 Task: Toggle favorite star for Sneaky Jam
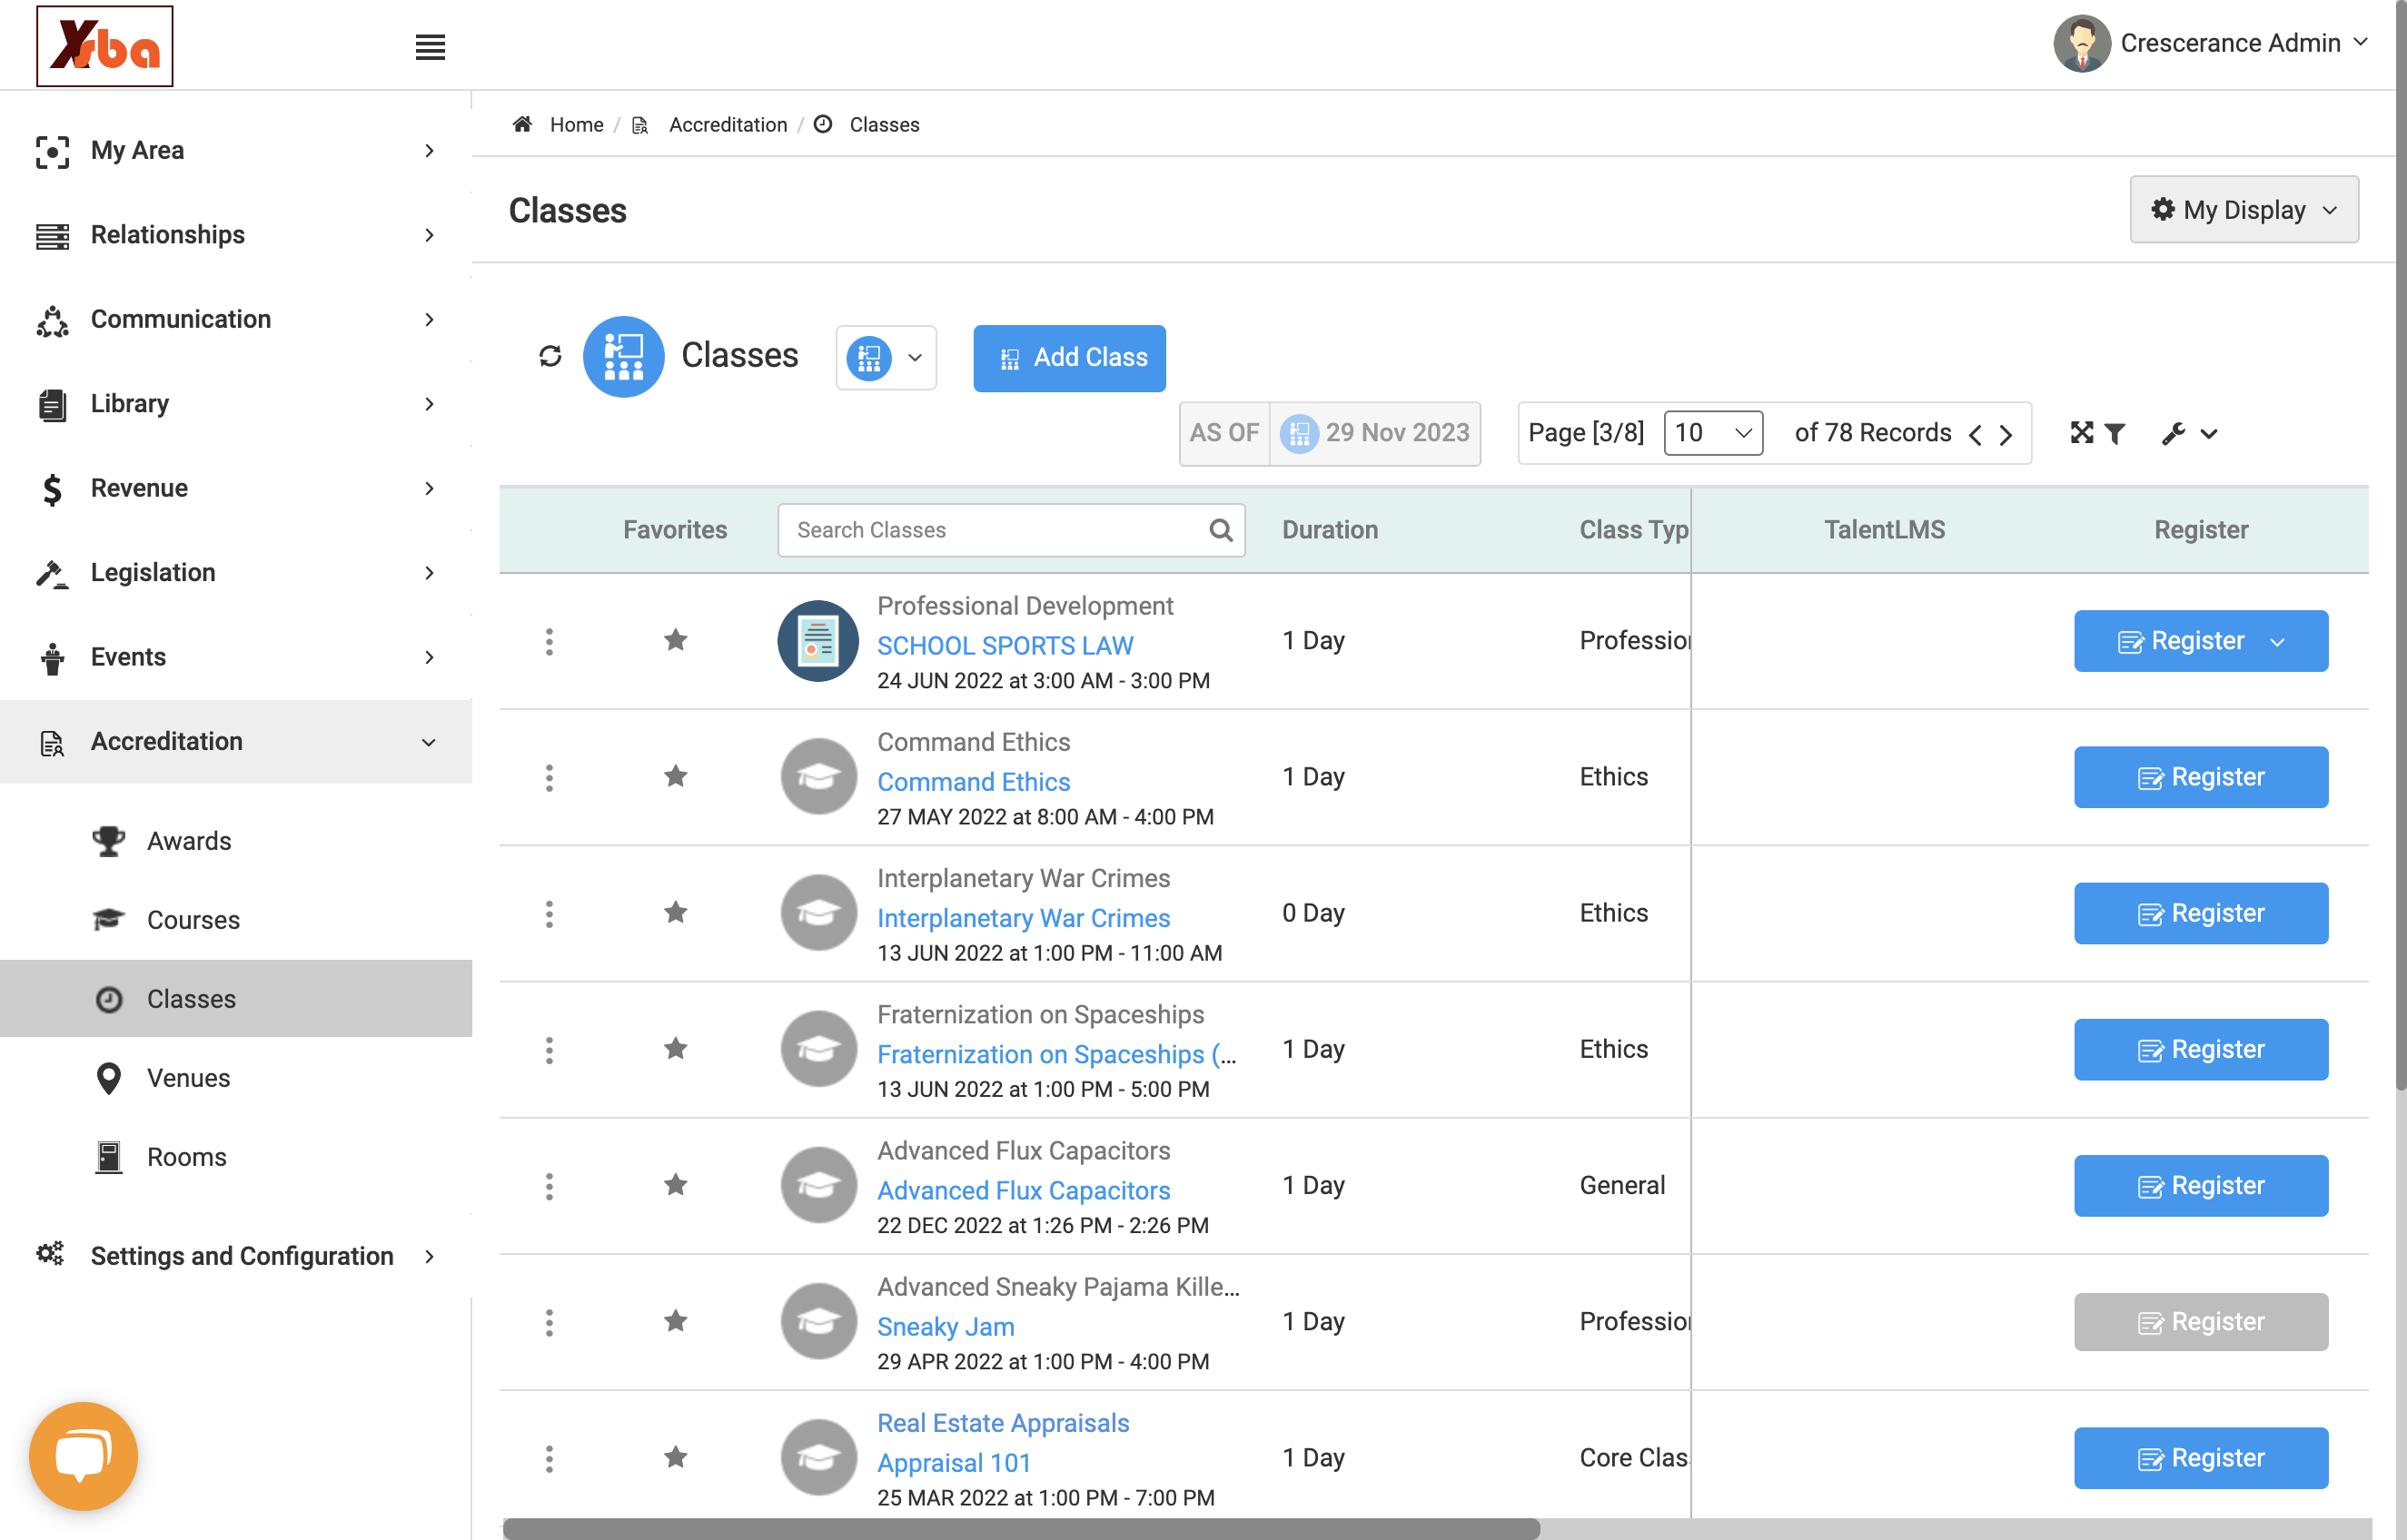[x=676, y=1321]
